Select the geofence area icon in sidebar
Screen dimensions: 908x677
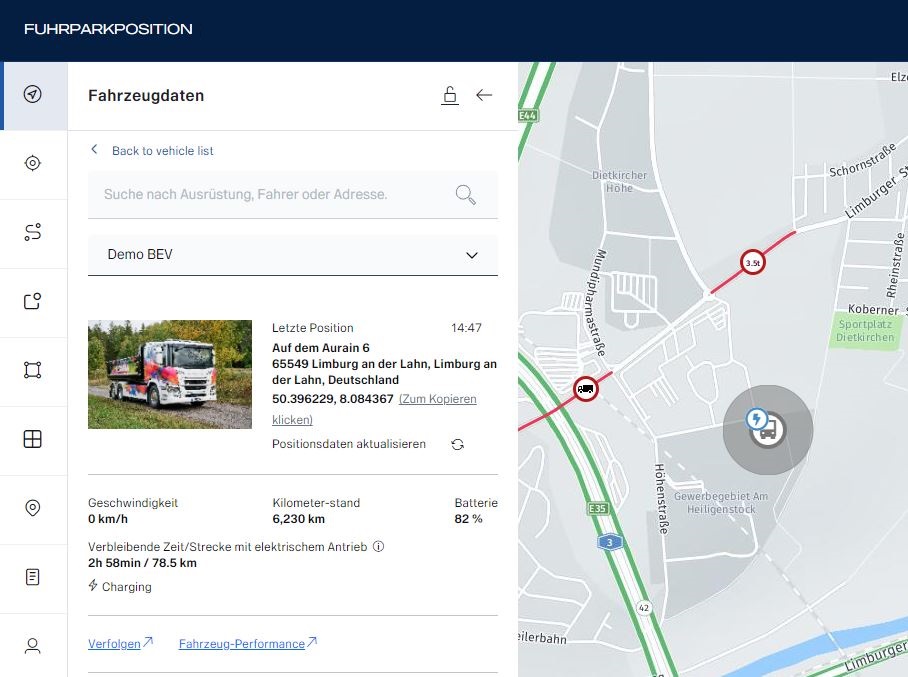point(32,370)
